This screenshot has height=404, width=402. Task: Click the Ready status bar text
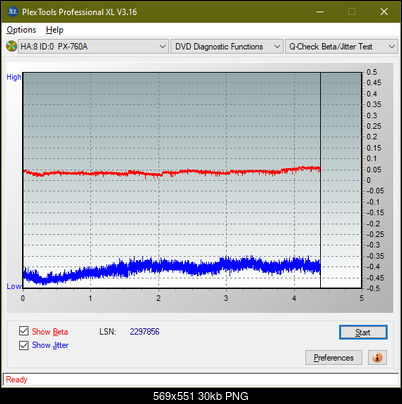pyautogui.click(x=16, y=380)
